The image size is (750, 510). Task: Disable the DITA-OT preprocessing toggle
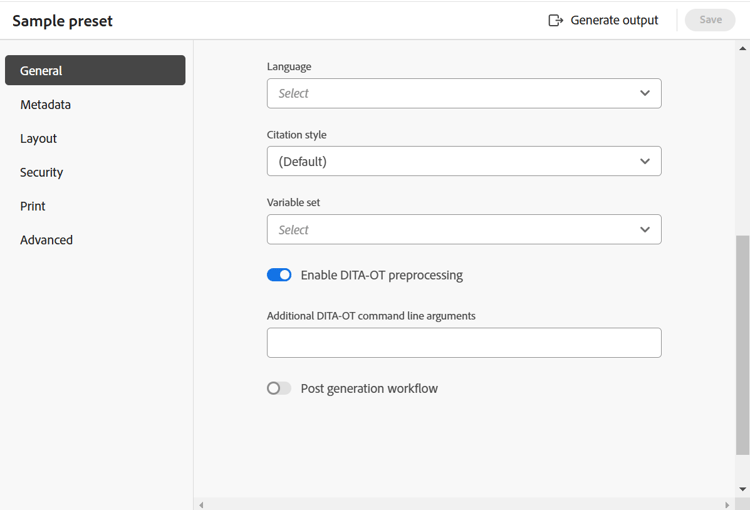[279, 275]
